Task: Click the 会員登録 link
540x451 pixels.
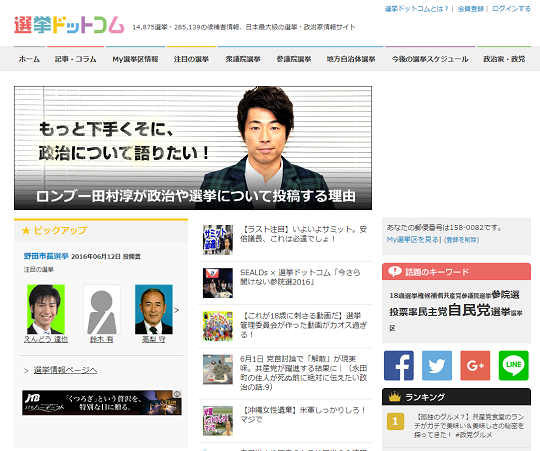Action: 471,9
